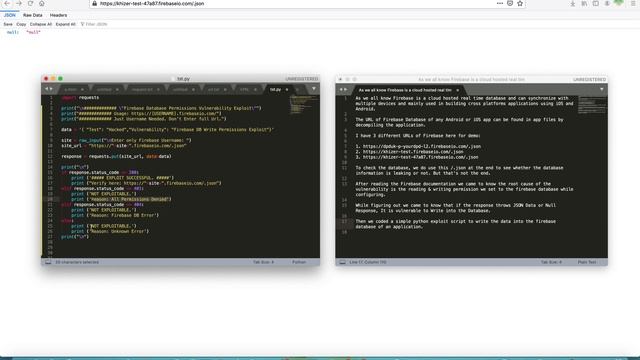Click Line/Column indicator in right status bar
Image resolution: width=640 pixels, height=360 pixels.
click(x=367, y=262)
